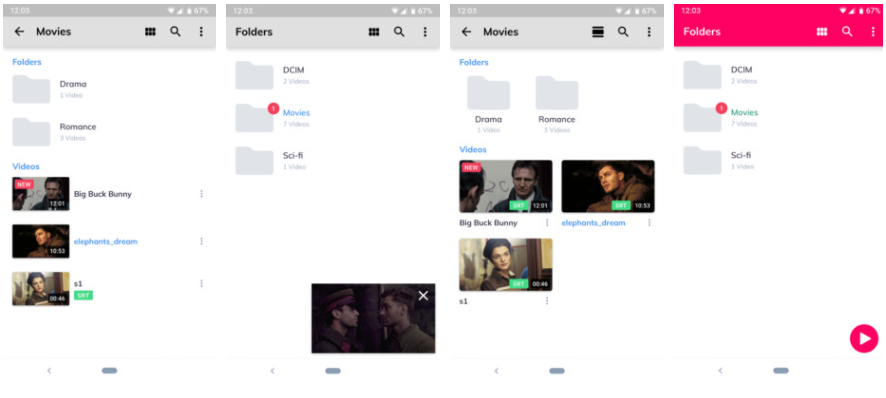Open overflow menu for s1 in grid view
The height and width of the screenshot is (398, 886).
546,301
